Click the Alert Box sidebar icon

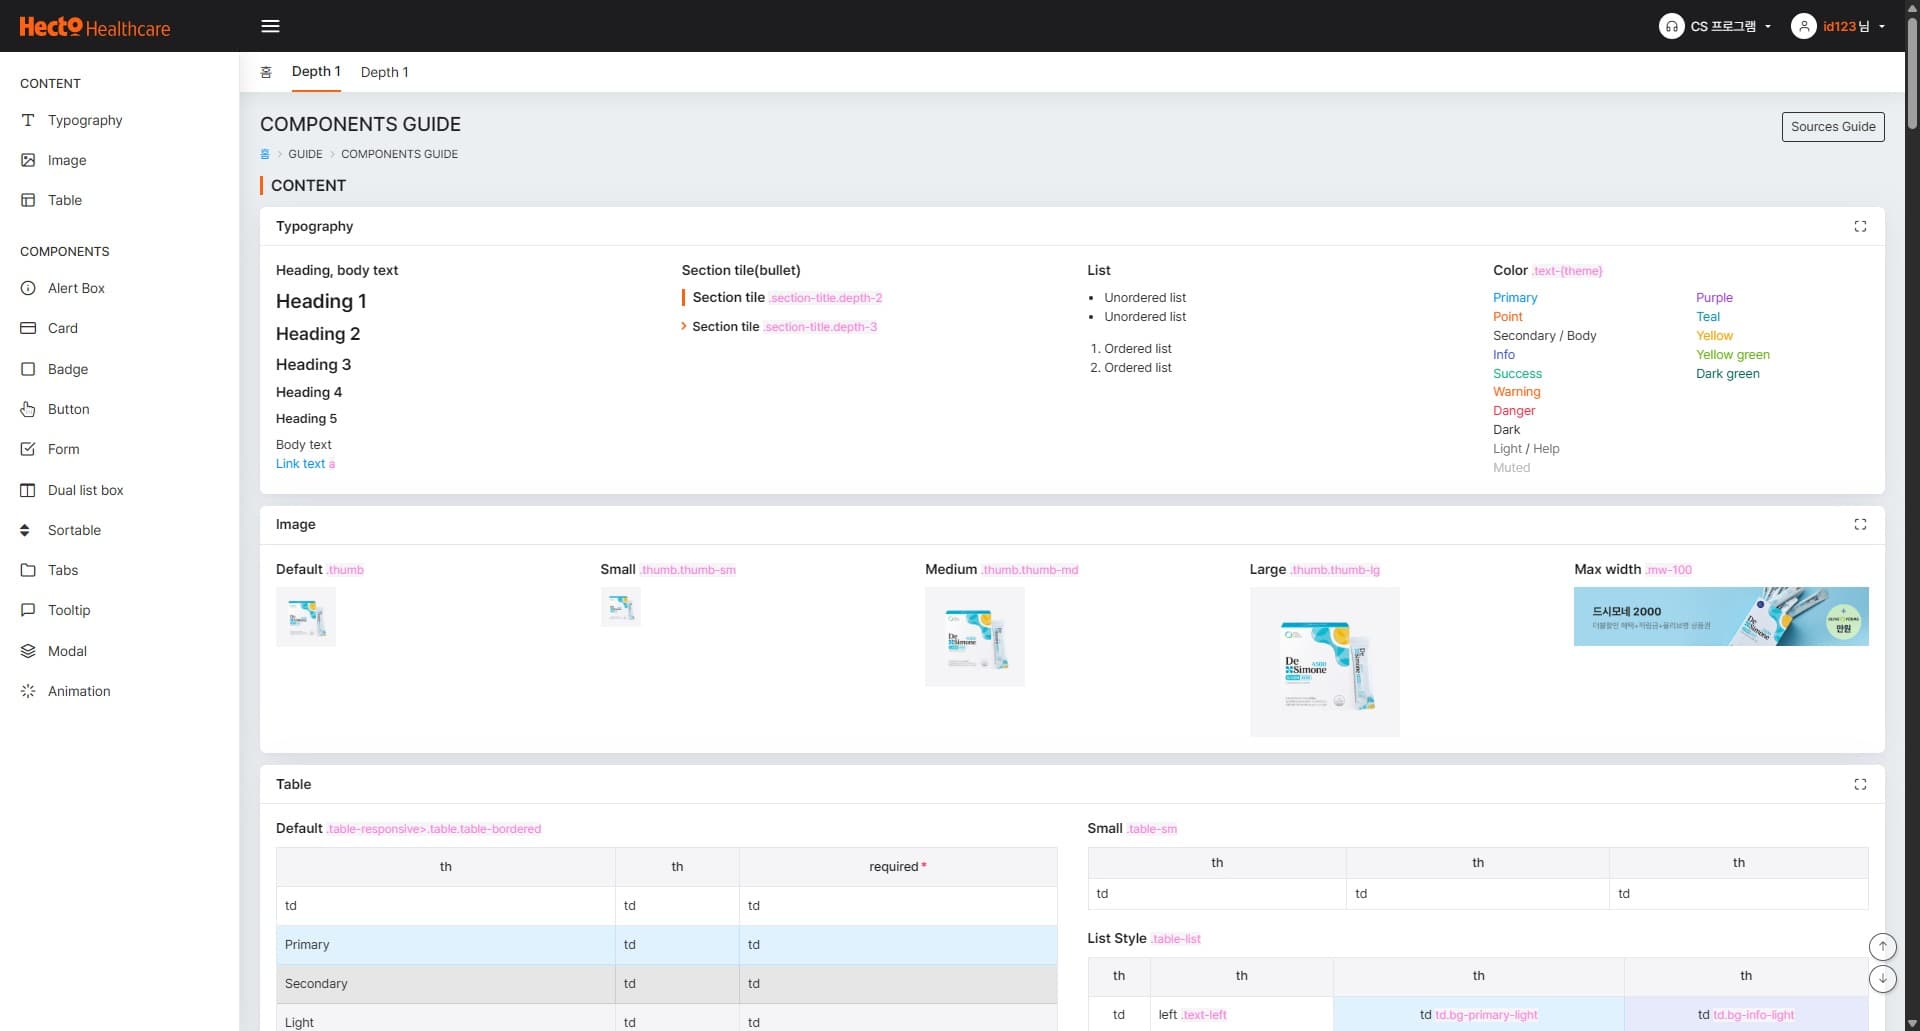[x=28, y=288]
